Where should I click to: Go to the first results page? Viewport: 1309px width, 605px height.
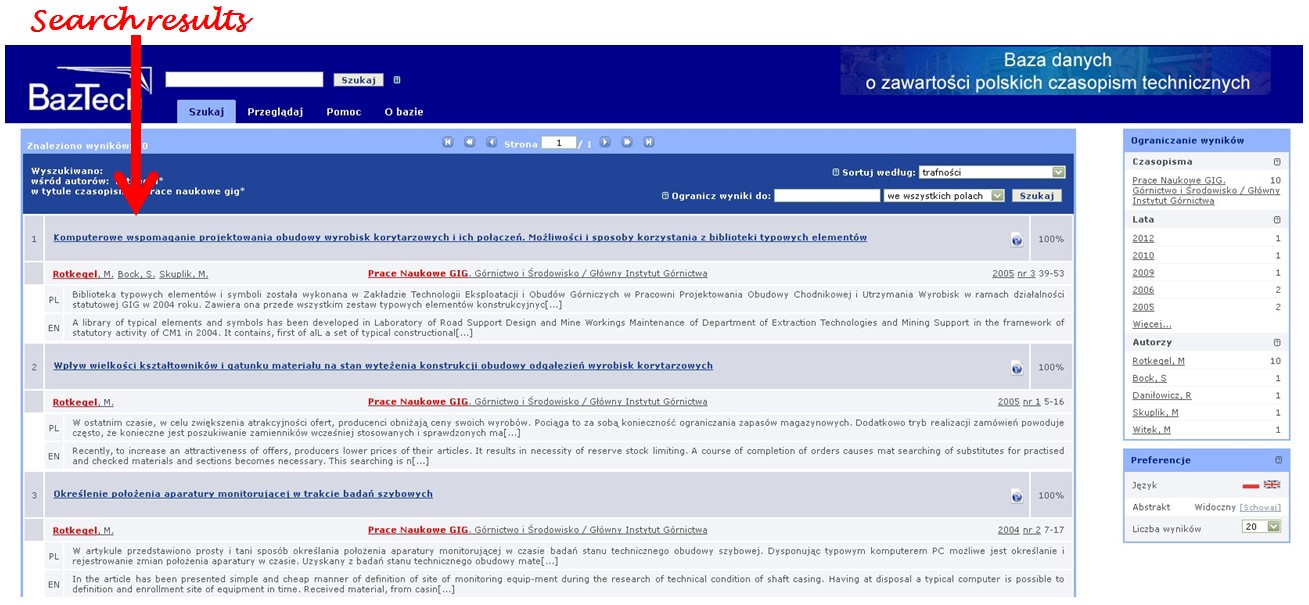click(x=447, y=143)
